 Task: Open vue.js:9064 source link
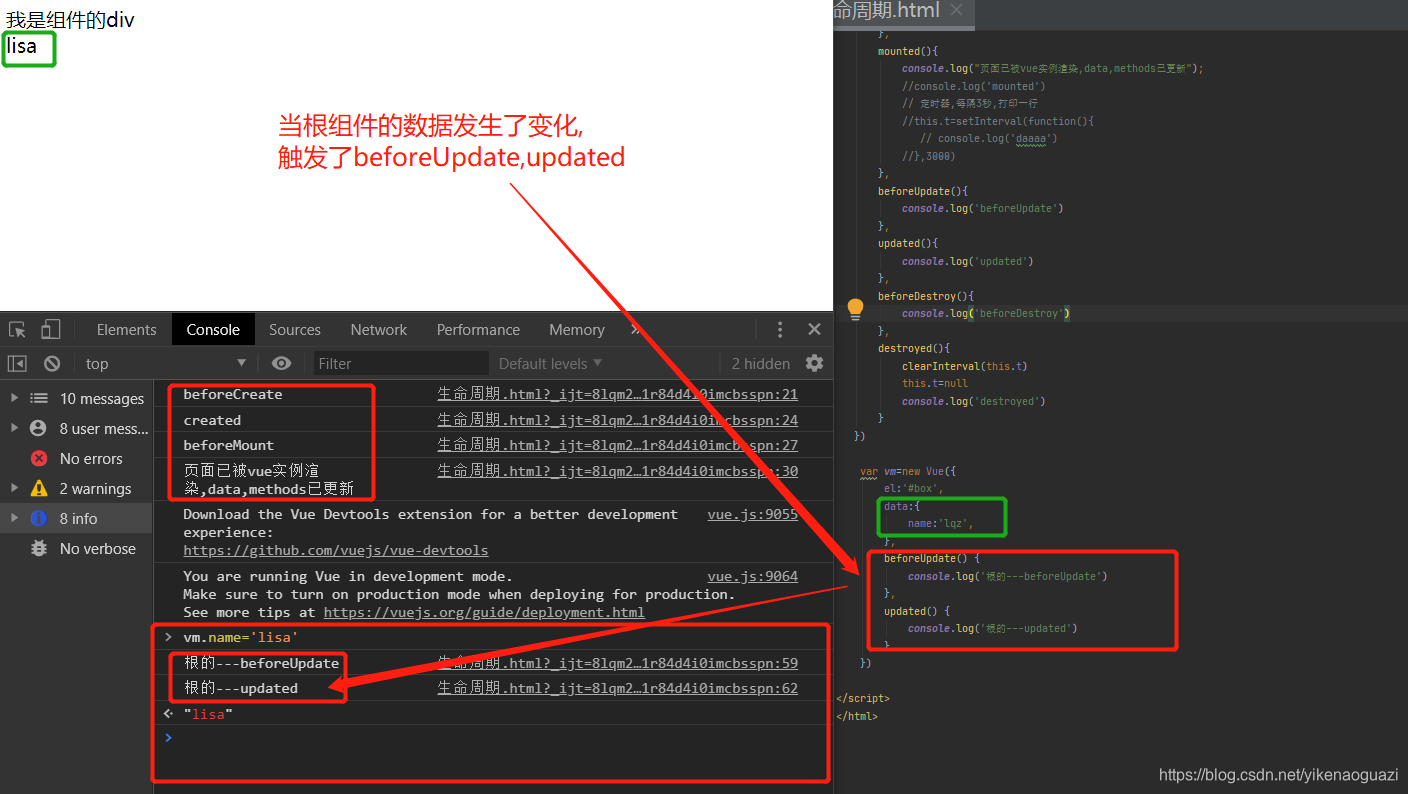coord(752,576)
